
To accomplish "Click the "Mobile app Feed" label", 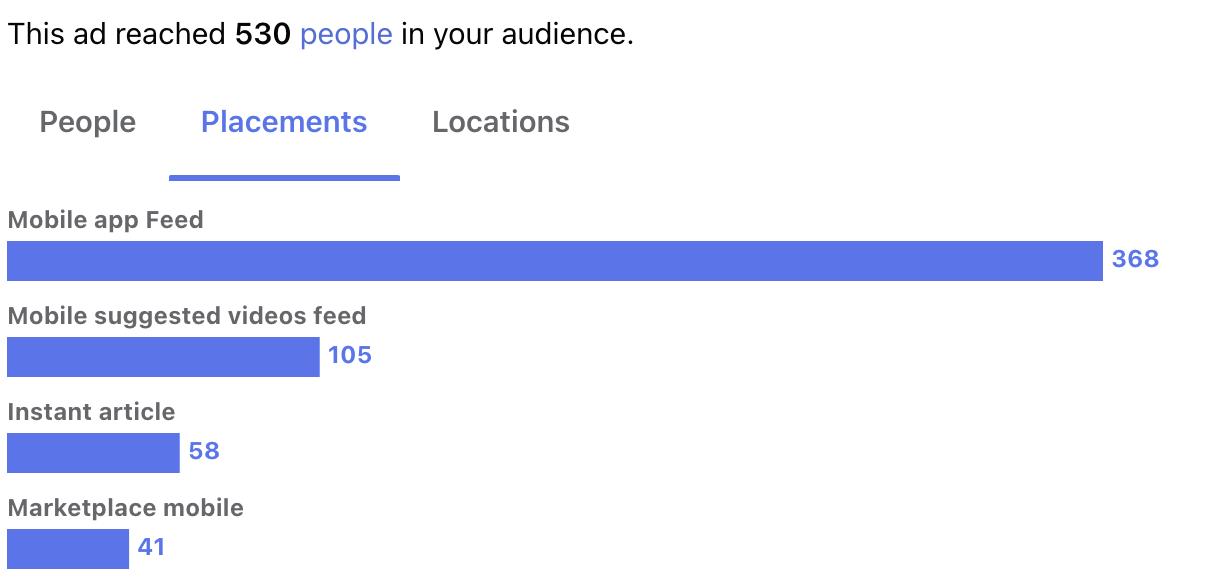I will (105, 220).
